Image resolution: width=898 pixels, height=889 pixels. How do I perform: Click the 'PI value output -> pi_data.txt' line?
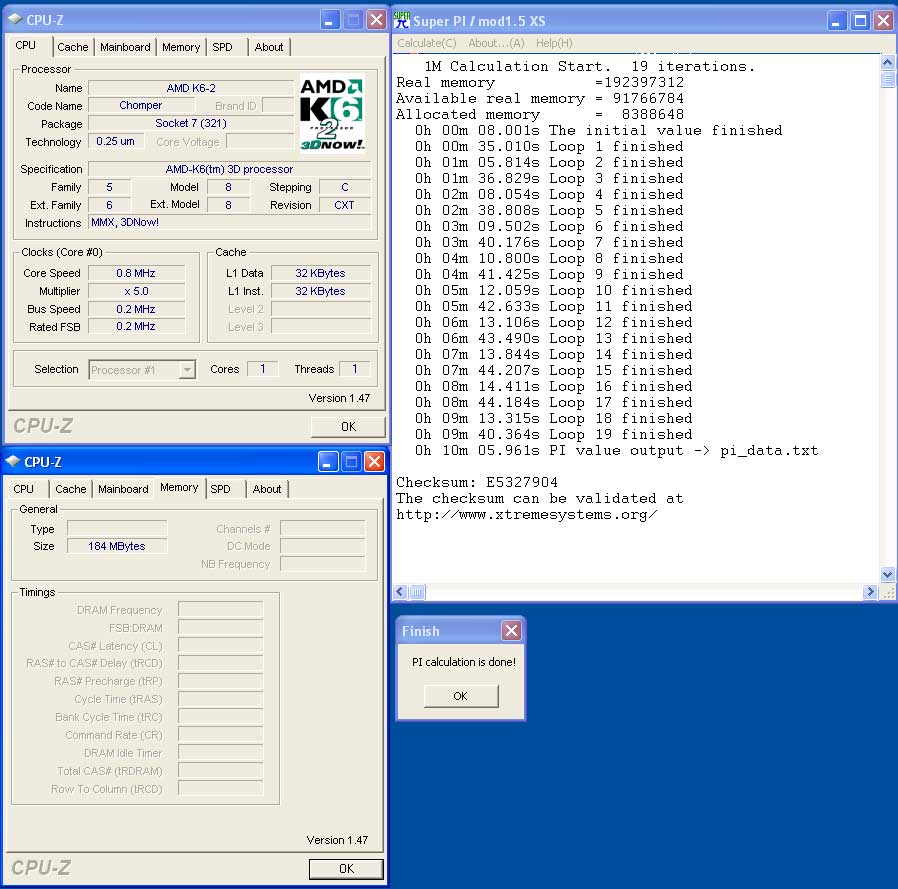coord(616,450)
